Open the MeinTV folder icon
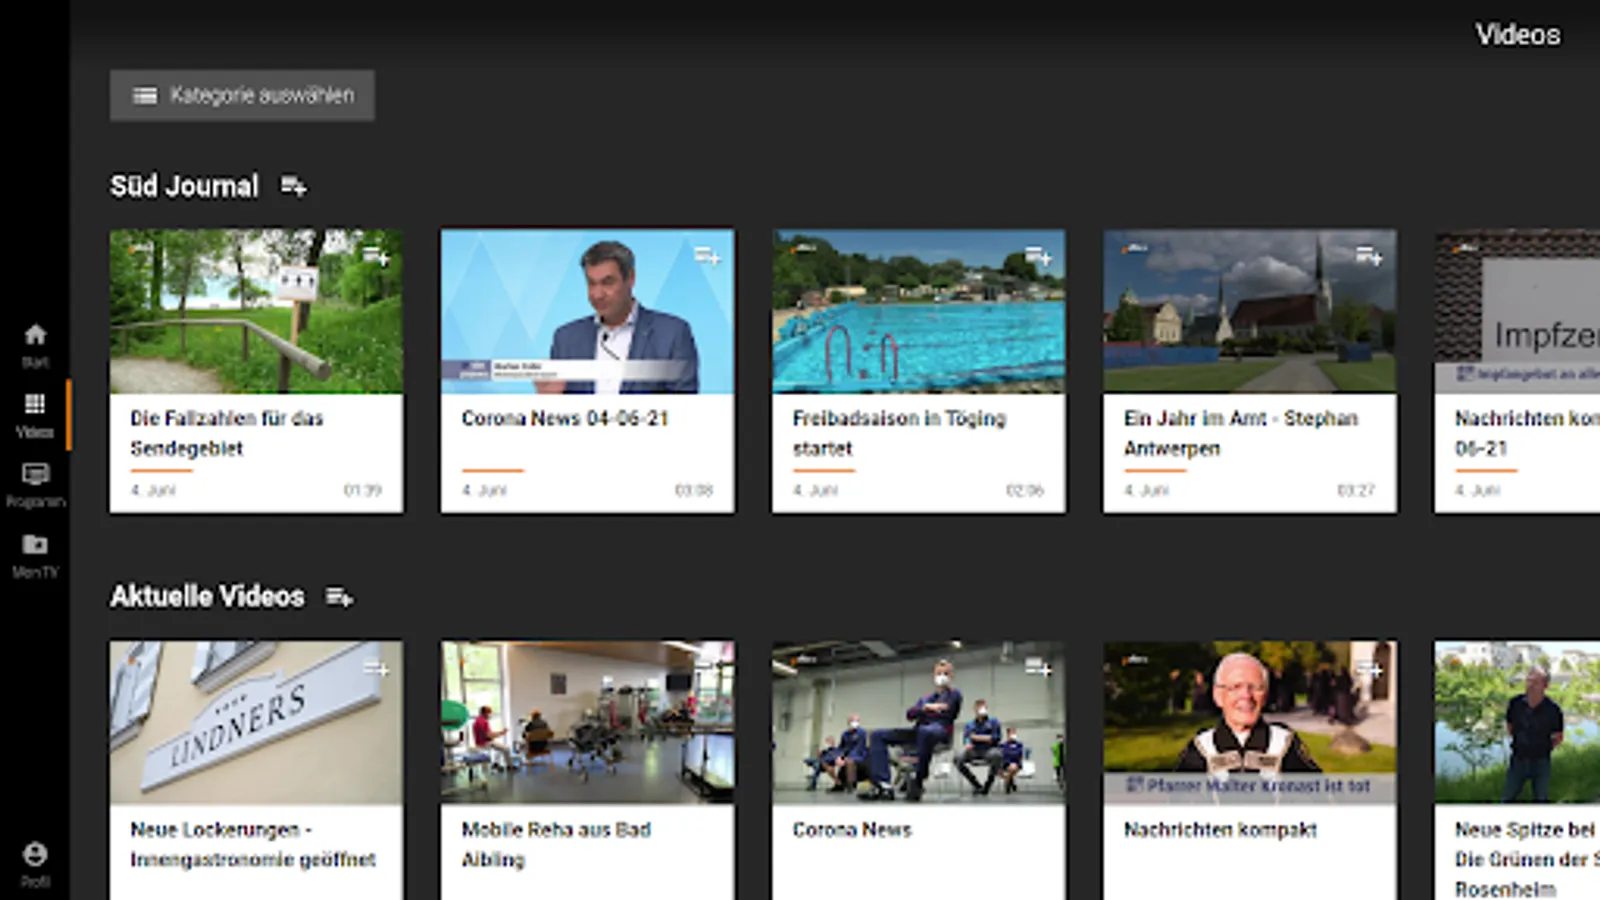 pos(35,545)
